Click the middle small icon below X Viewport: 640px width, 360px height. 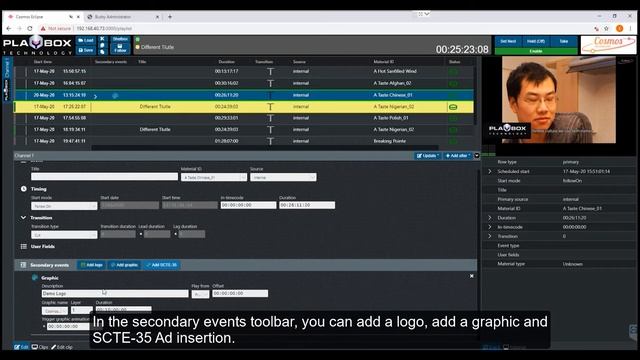pyautogui.click(x=102, y=45)
